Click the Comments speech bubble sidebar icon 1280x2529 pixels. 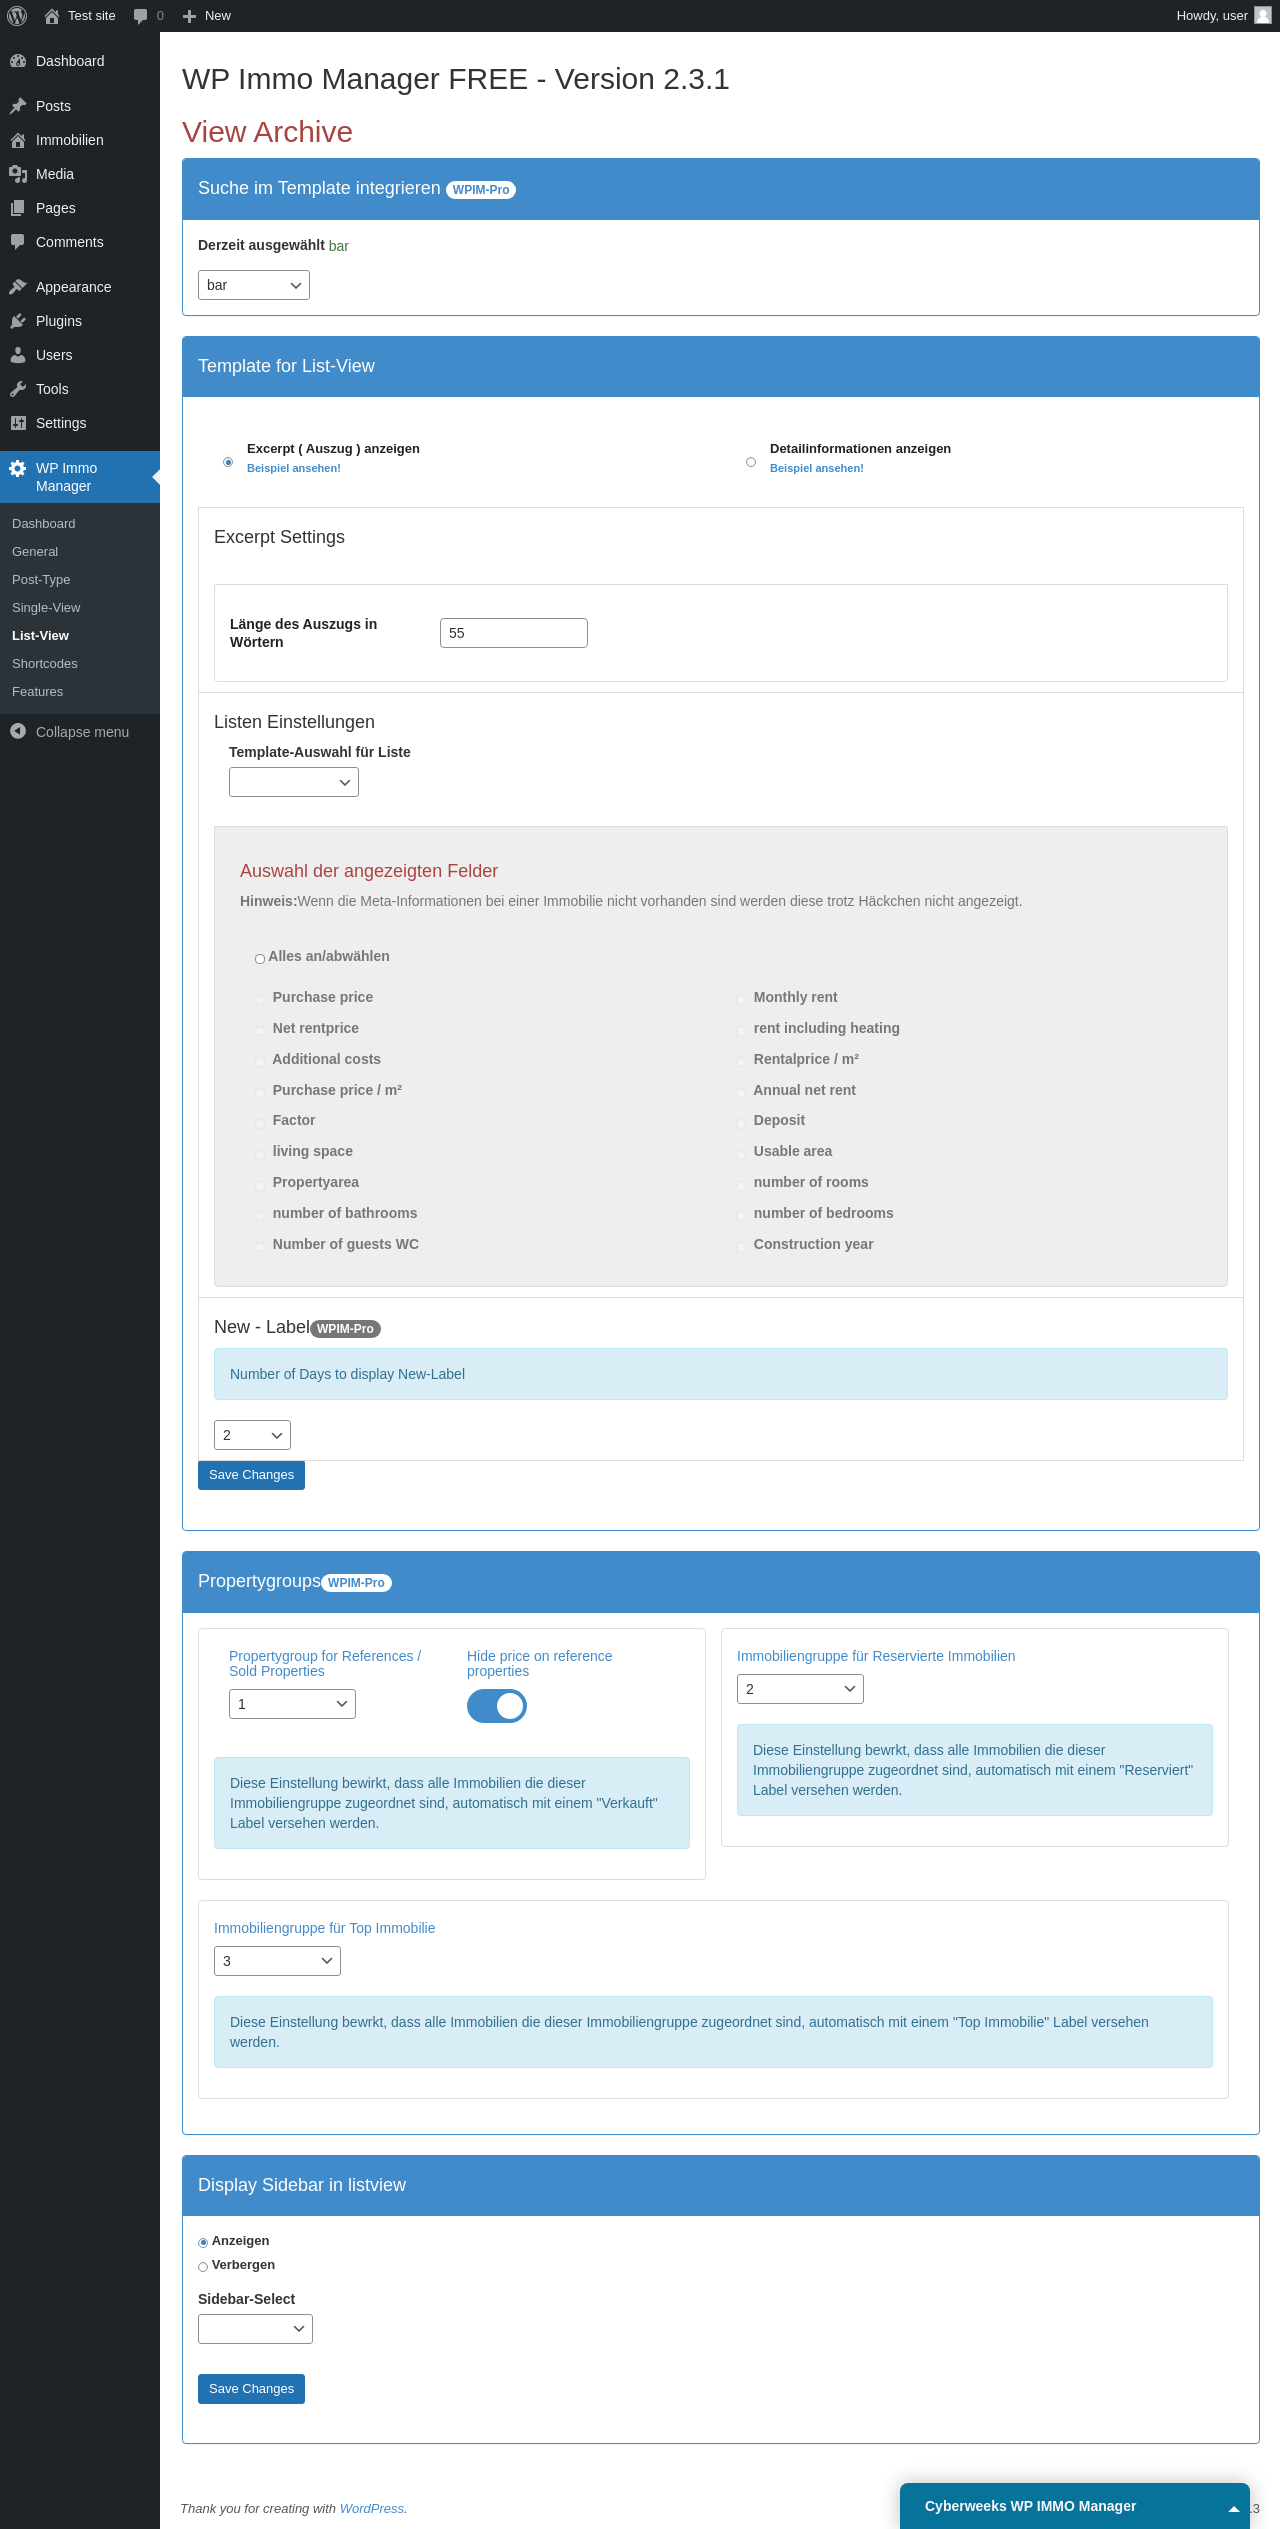point(18,242)
